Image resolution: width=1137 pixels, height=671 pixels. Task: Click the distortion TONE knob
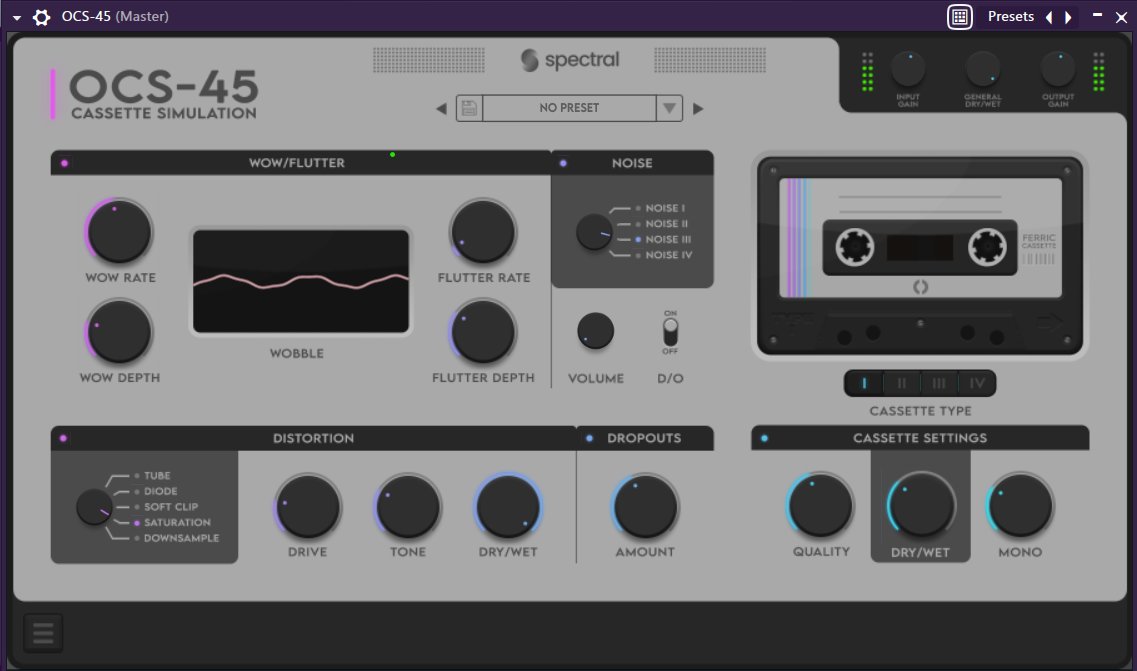pyautogui.click(x=408, y=506)
